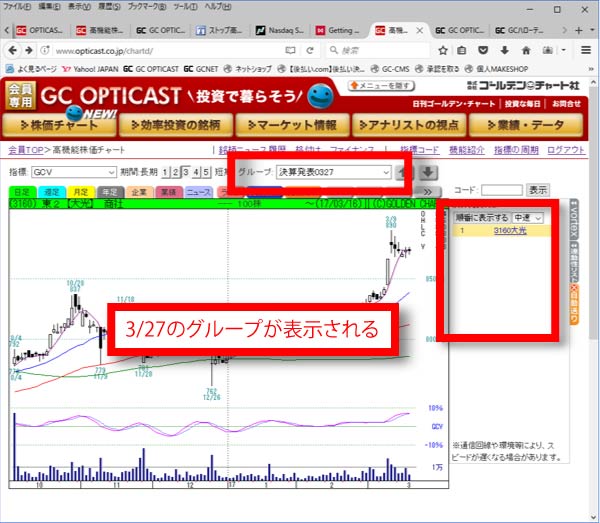Switch to the ニュース tab
This screenshot has height=523, width=600.
pyautogui.click(x=198, y=192)
